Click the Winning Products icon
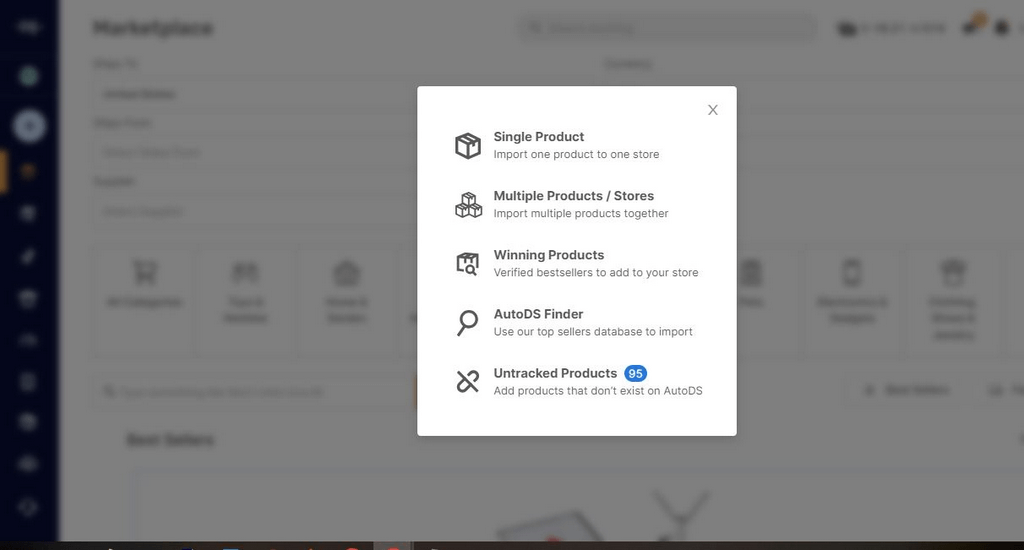 coord(467,264)
